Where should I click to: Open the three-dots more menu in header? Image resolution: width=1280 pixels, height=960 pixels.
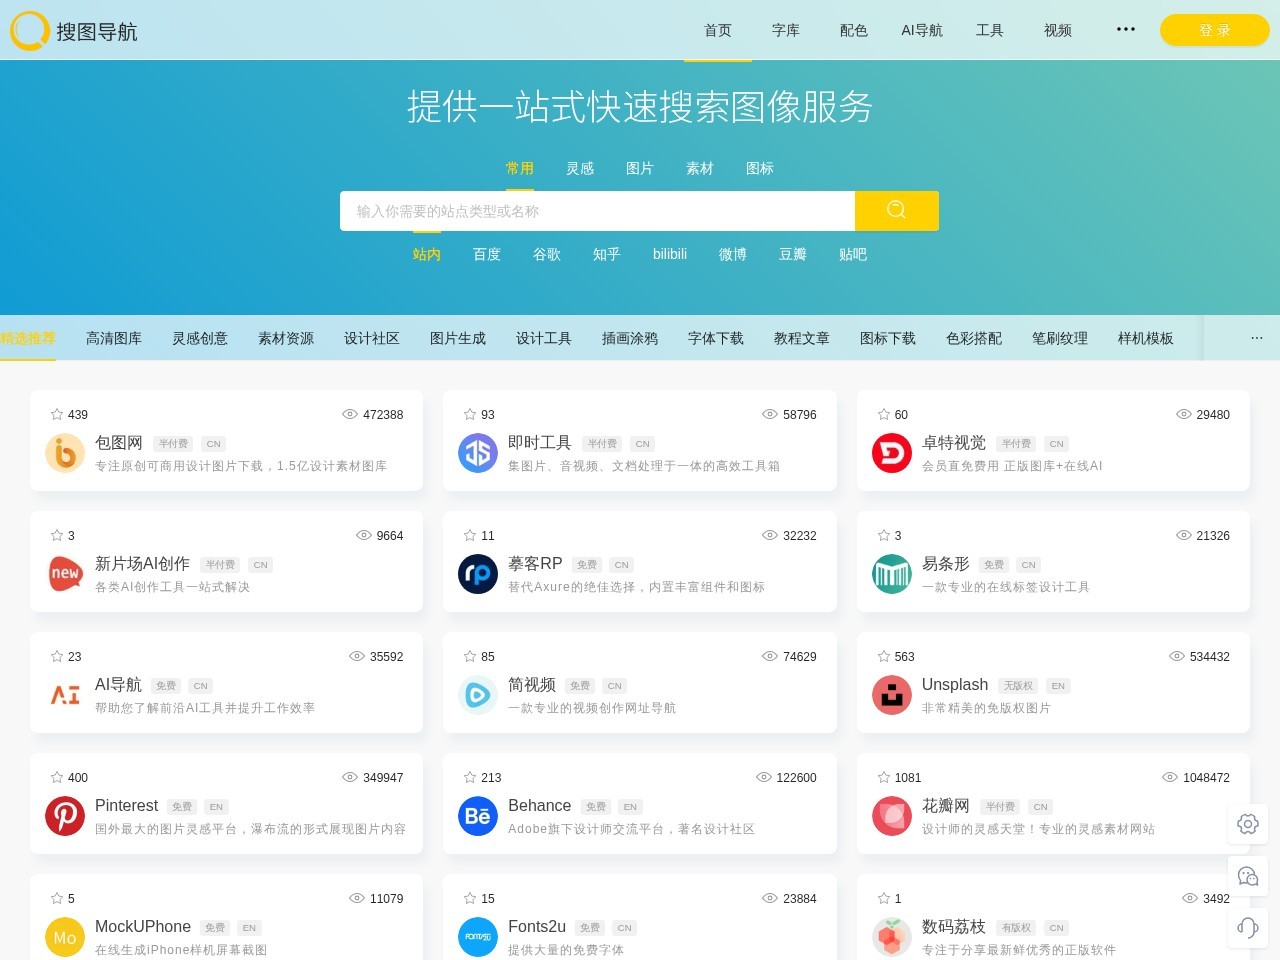[x=1126, y=29]
